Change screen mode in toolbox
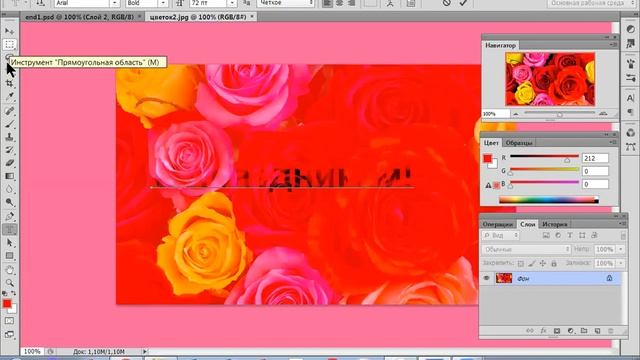The image size is (640, 360). (x=9, y=335)
